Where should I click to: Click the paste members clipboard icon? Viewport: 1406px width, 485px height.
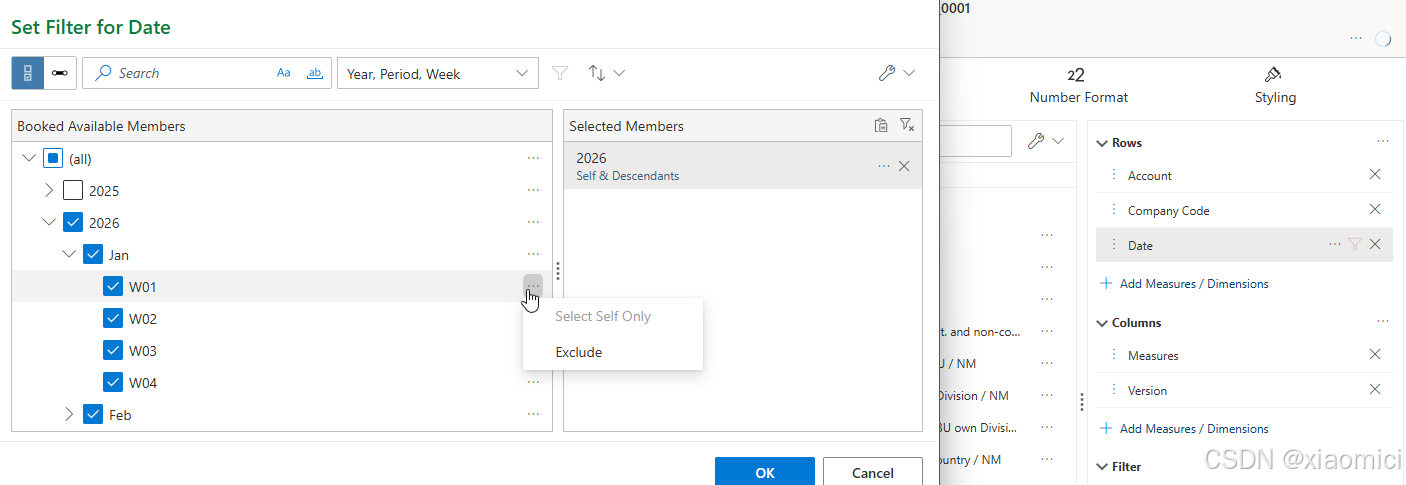click(x=880, y=125)
